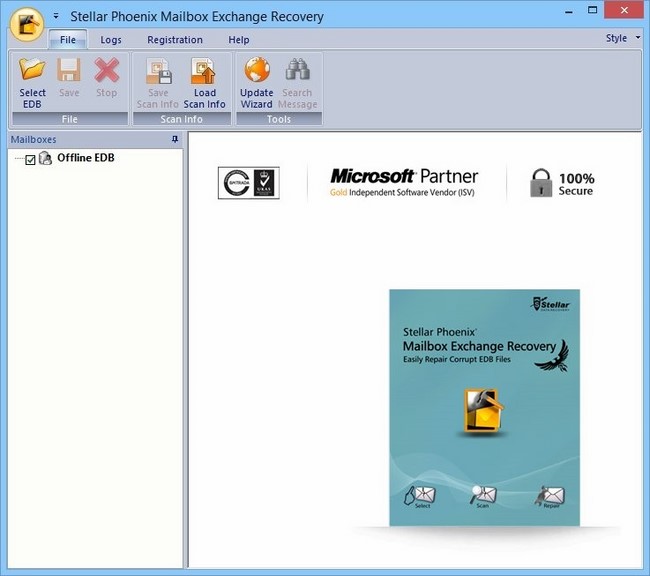The height and width of the screenshot is (576, 650).
Task: Open the Logs ribbon tab
Action: click(111, 40)
